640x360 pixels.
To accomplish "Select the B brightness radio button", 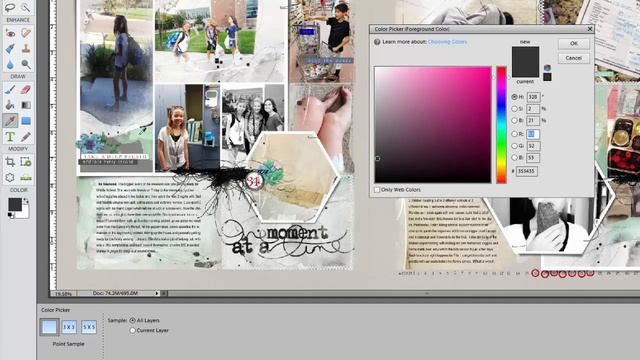I will point(514,120).
